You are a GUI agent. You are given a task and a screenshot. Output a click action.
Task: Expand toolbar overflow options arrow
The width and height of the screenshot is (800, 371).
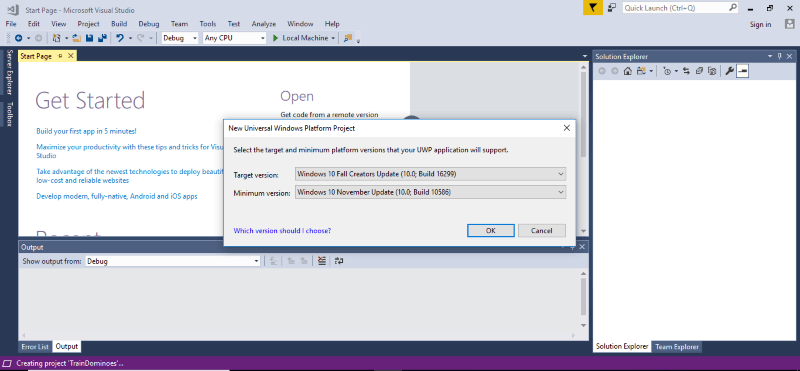pyautogui.click(x=358, y=41)
